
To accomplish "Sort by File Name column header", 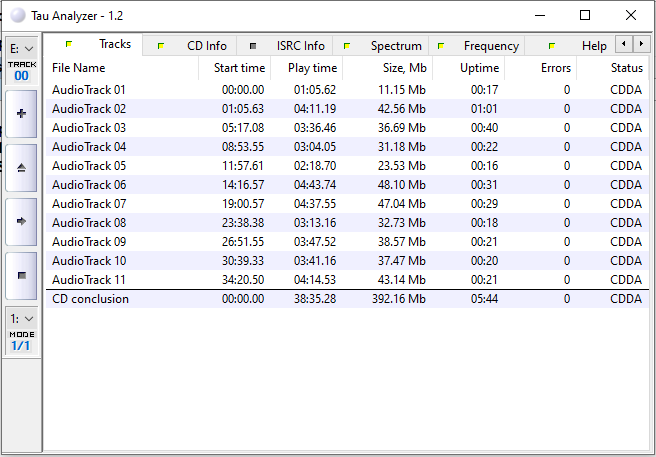I will coord(79,68).
